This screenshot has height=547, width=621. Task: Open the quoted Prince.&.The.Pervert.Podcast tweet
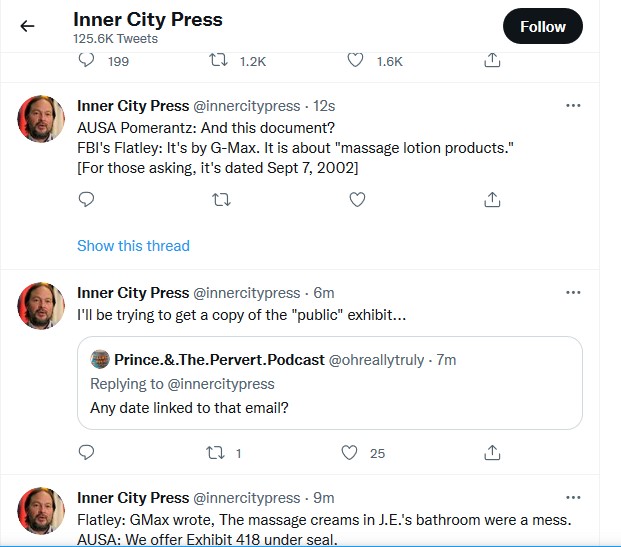330,383
